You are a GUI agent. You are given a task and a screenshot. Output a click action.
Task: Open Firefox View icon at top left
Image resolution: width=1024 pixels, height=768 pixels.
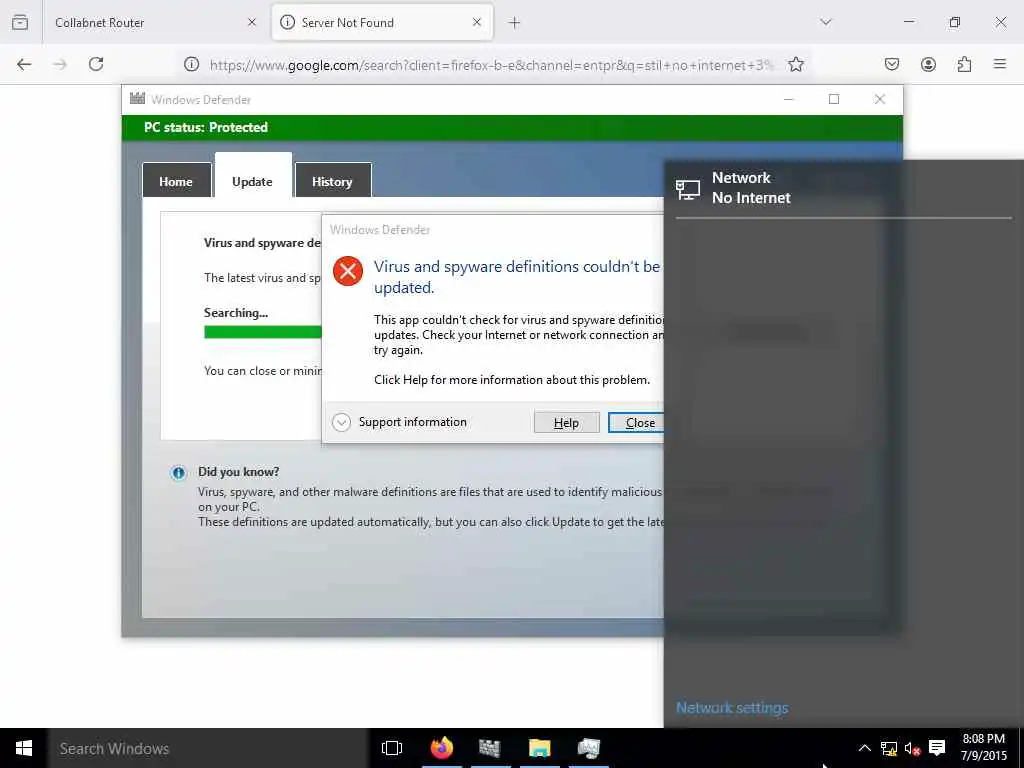[20, 22]
